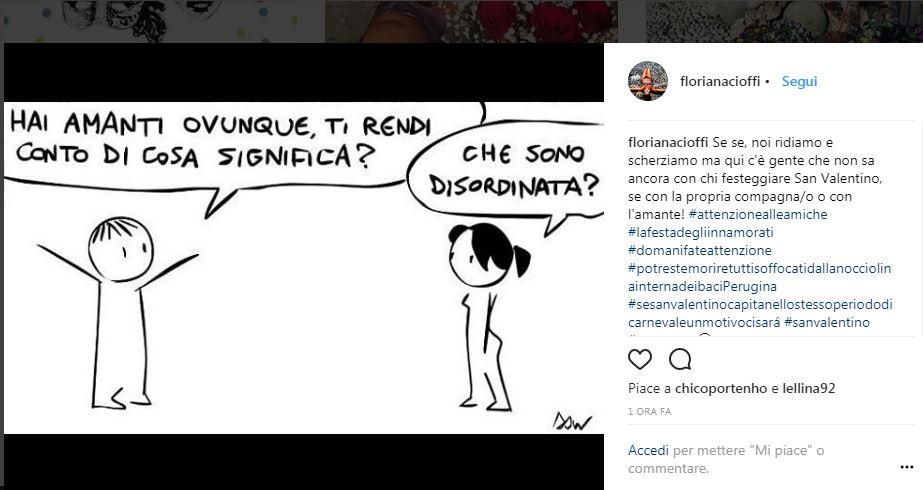Select the red roses thumbnail behind the post
The height and width of the screenshot is (490, 923).
tap(471, 21)
